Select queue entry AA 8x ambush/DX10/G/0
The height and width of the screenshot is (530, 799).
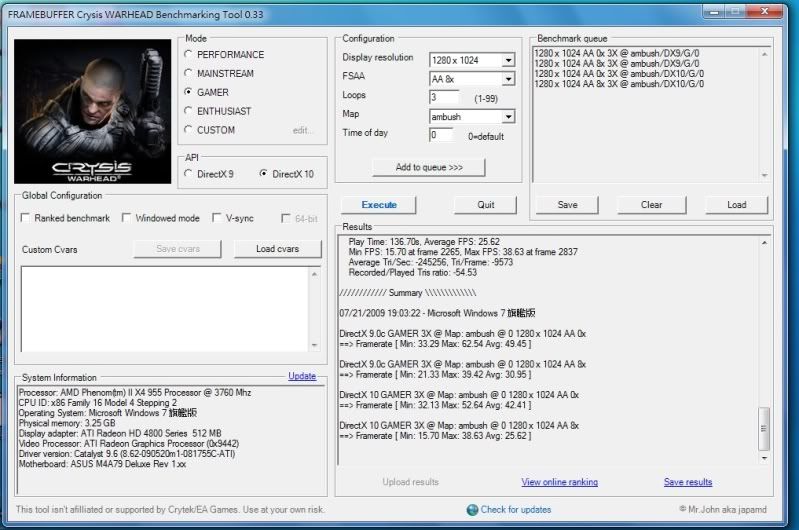click(x=619, y=84)
